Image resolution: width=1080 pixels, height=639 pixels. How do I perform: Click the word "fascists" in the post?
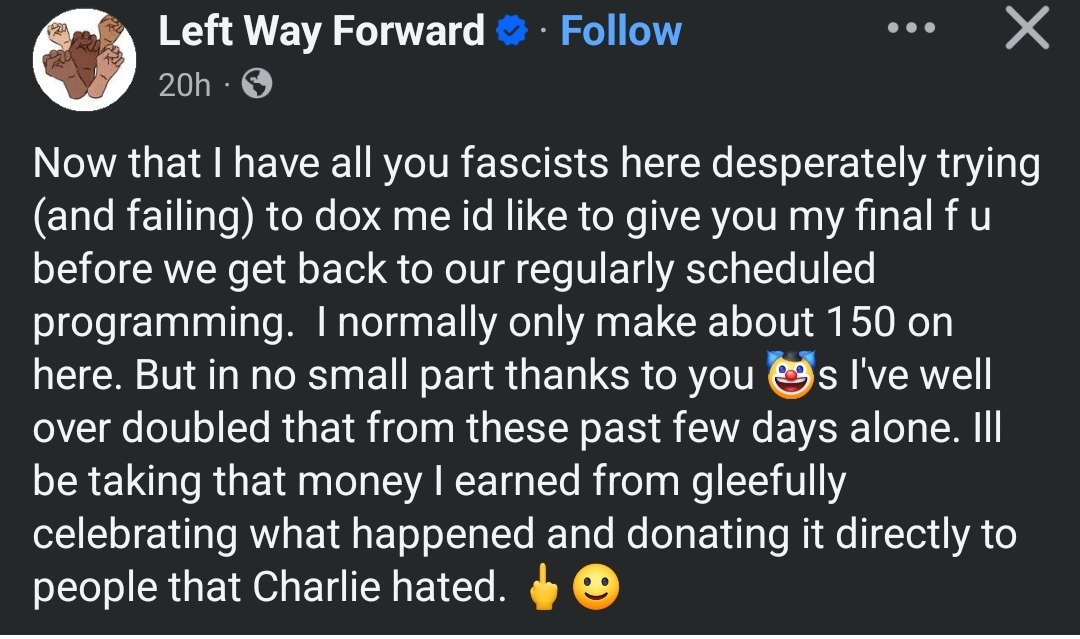(x=534, y=164)
